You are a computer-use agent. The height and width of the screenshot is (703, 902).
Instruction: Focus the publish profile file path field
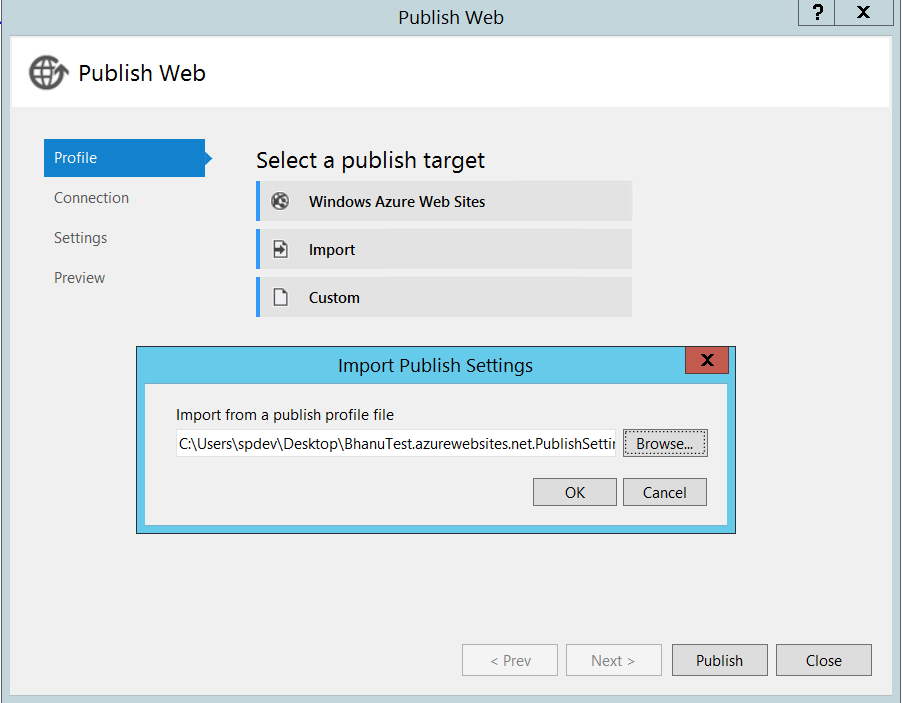pyautogui.click(x=396, y=444)
